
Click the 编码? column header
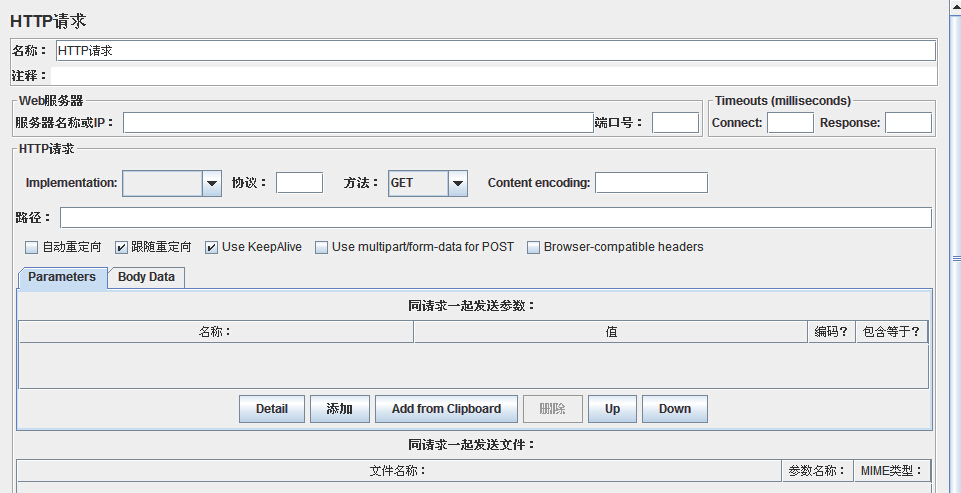832,332
